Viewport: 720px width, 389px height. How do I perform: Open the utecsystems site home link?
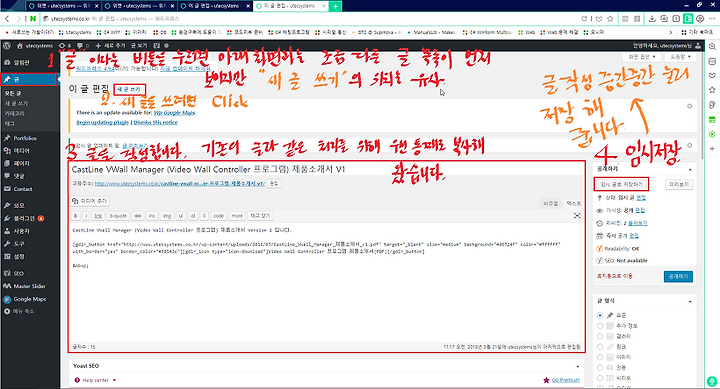click(x=35, y=46)
